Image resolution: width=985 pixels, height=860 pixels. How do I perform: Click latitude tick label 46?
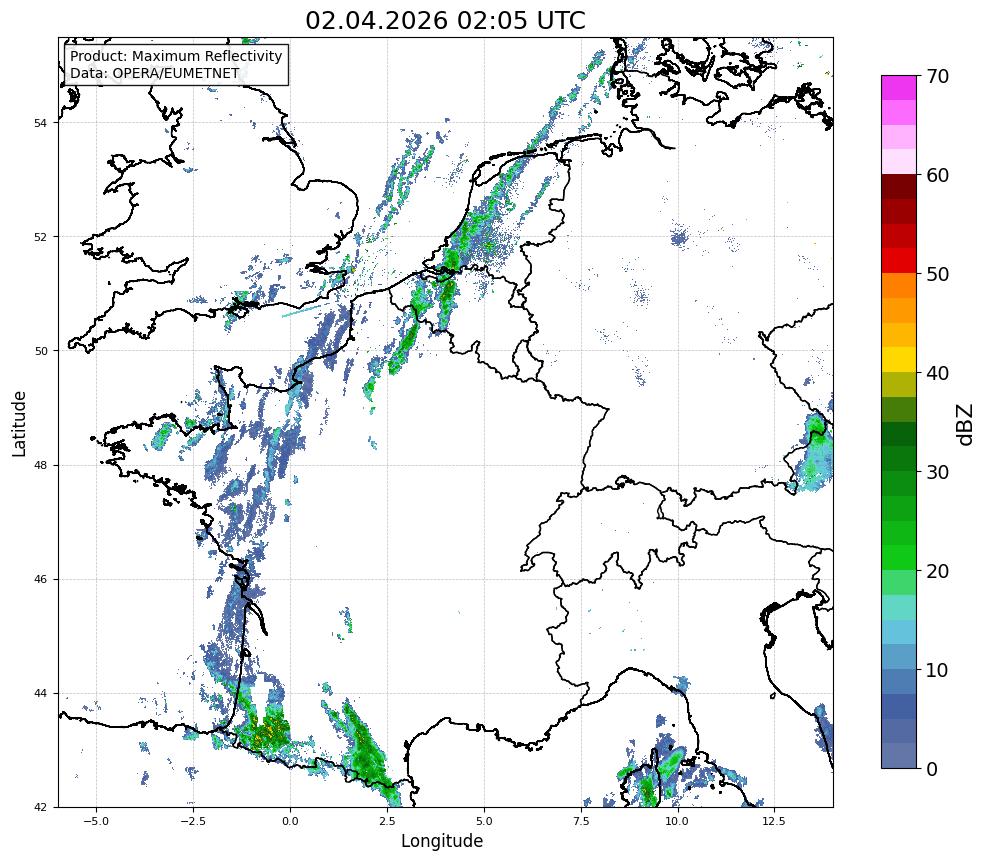point(40,580)
